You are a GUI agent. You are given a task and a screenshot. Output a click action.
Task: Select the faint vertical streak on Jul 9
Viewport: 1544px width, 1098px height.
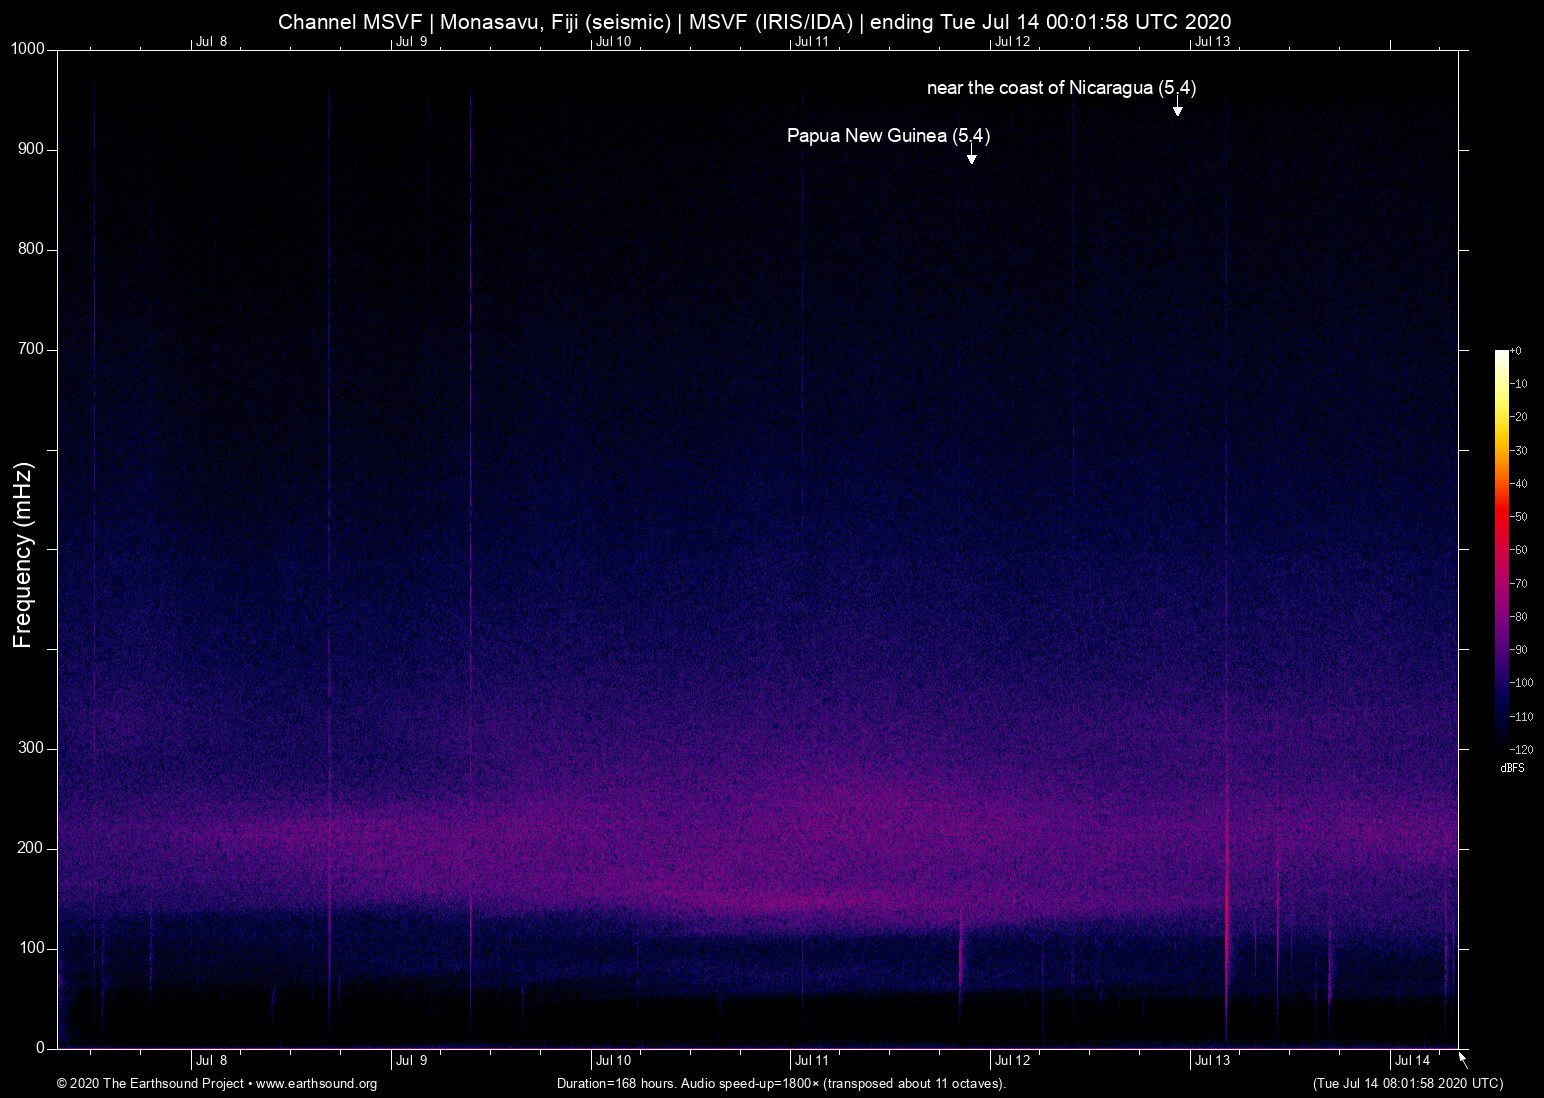pyautogui.click(x=472, y=550)
